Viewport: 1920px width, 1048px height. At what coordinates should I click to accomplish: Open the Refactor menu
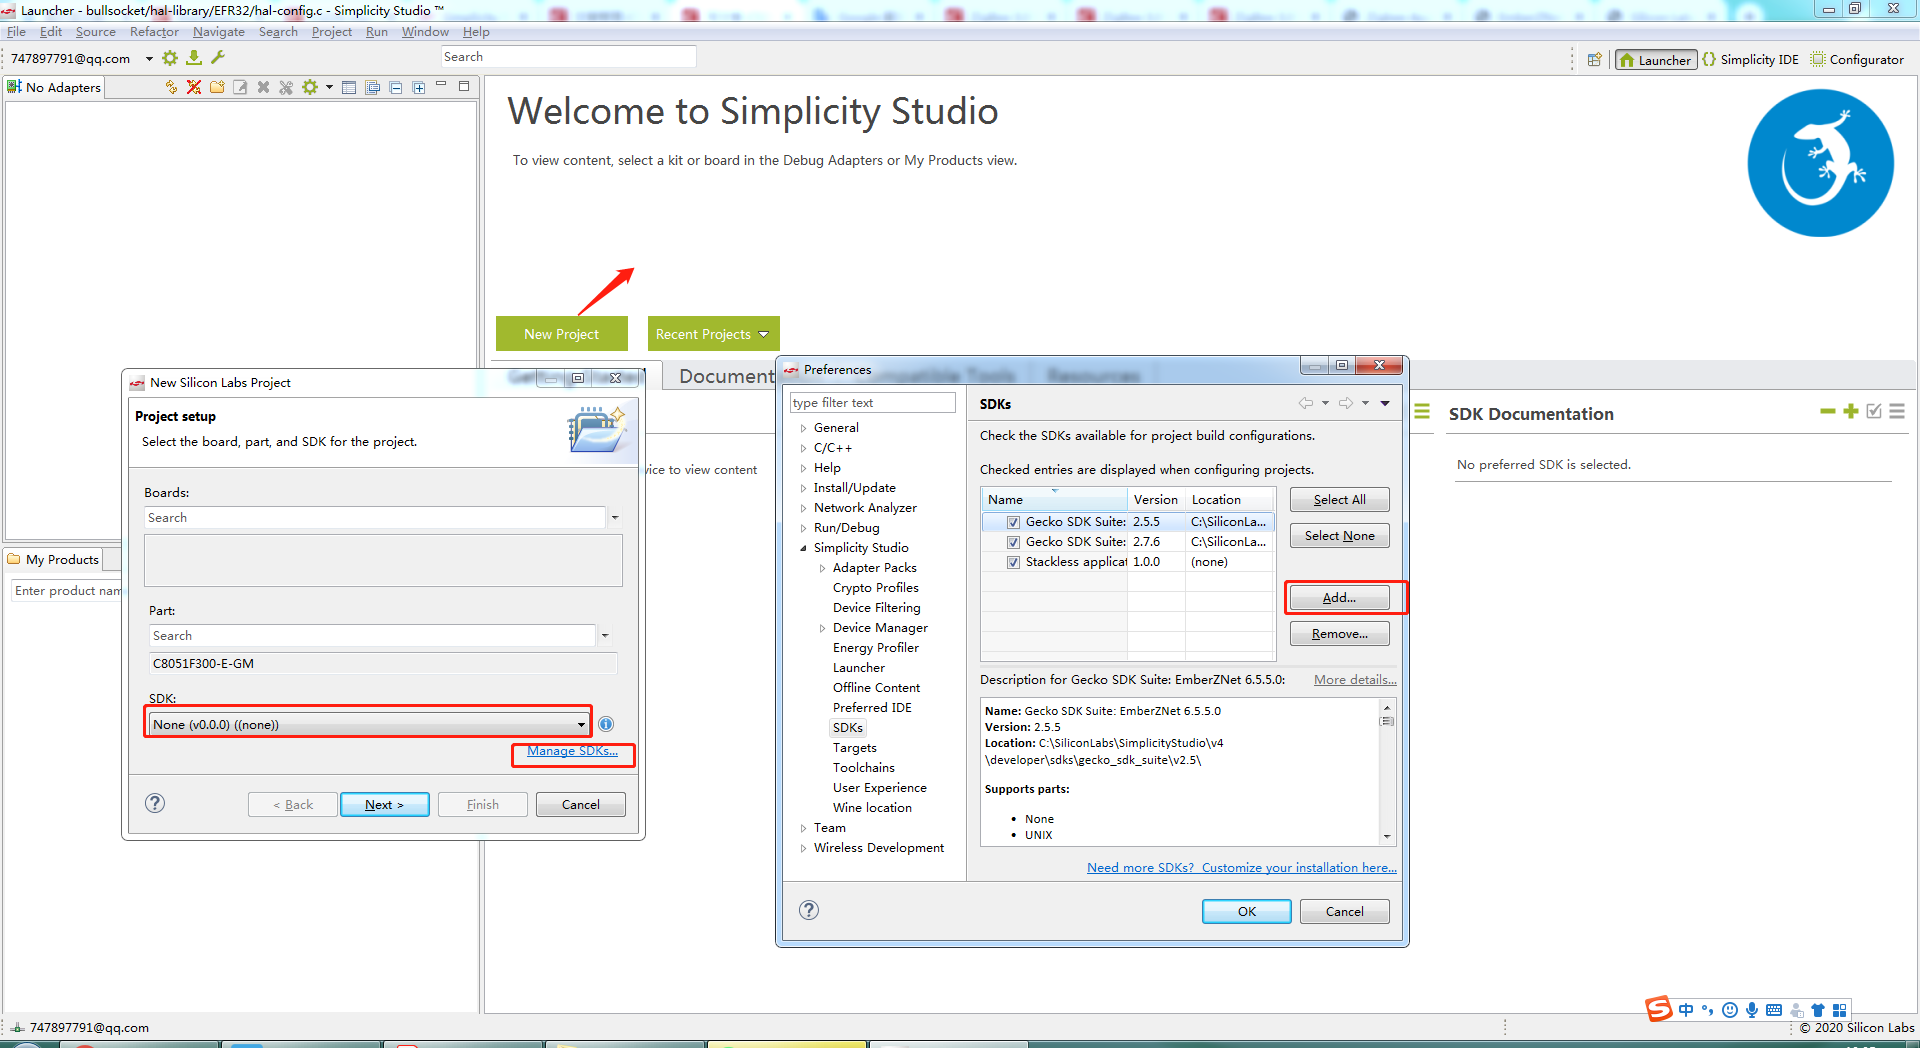pos(154,32)
